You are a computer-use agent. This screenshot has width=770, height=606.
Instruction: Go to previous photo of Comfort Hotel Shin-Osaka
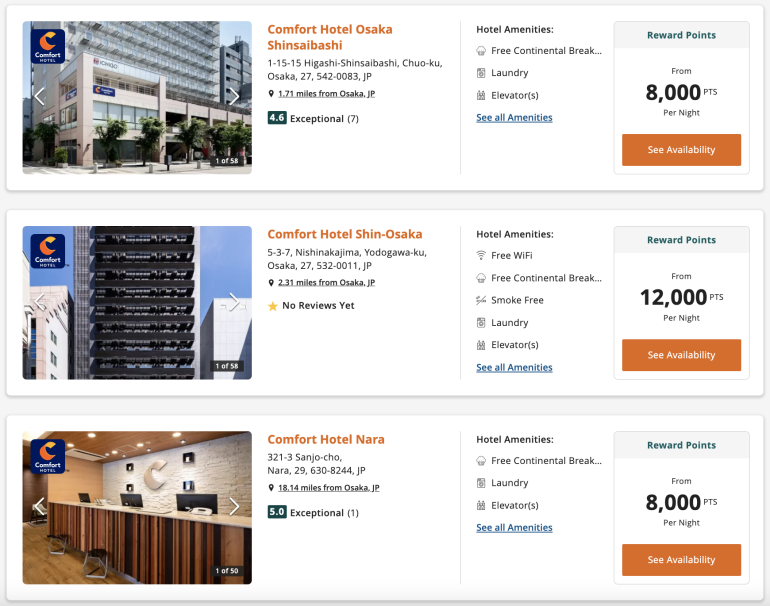click(x=40, y=301)
